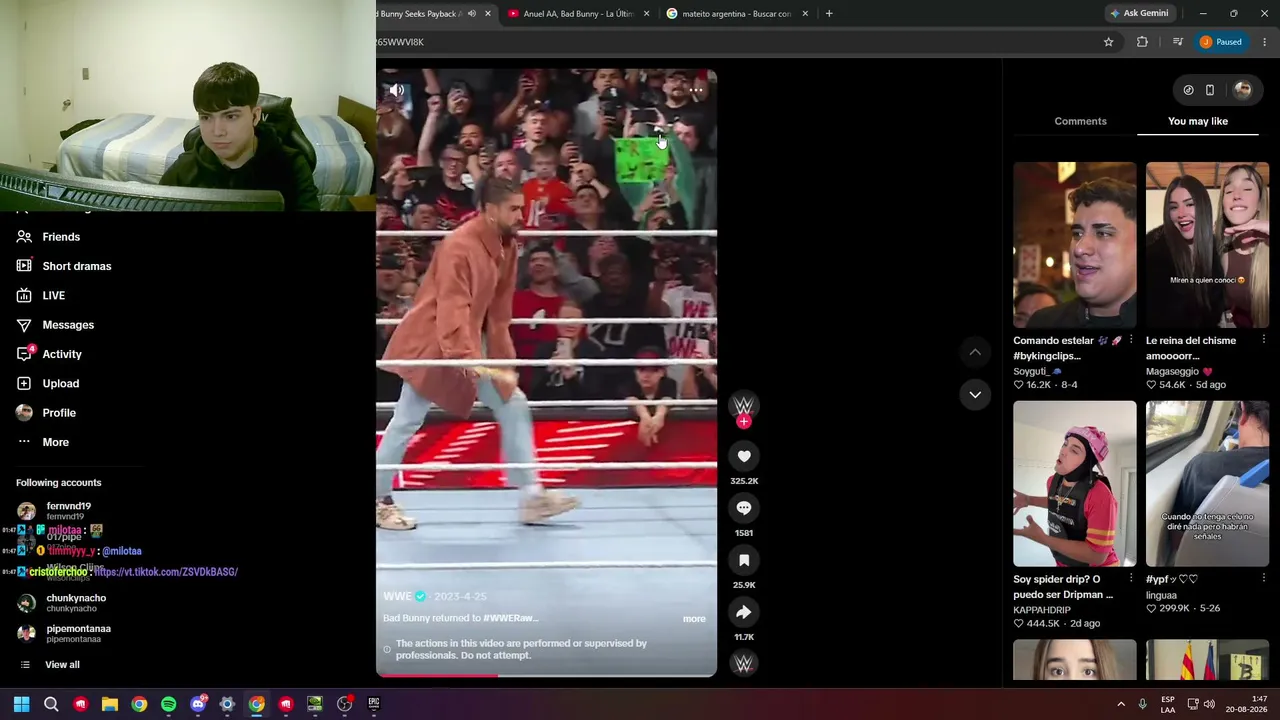Image resolution: width=1280 pixels, height=720 pixels.
Task: Open the volume control in system tray
Action: [x=1209, y=704]
